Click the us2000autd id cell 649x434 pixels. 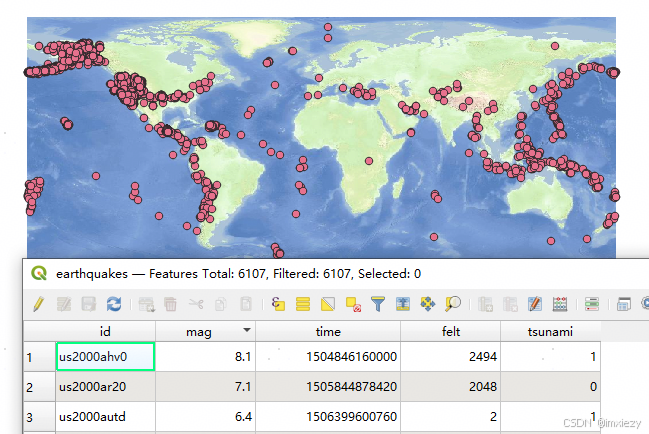pyautogui.click(x=105, y=417)
